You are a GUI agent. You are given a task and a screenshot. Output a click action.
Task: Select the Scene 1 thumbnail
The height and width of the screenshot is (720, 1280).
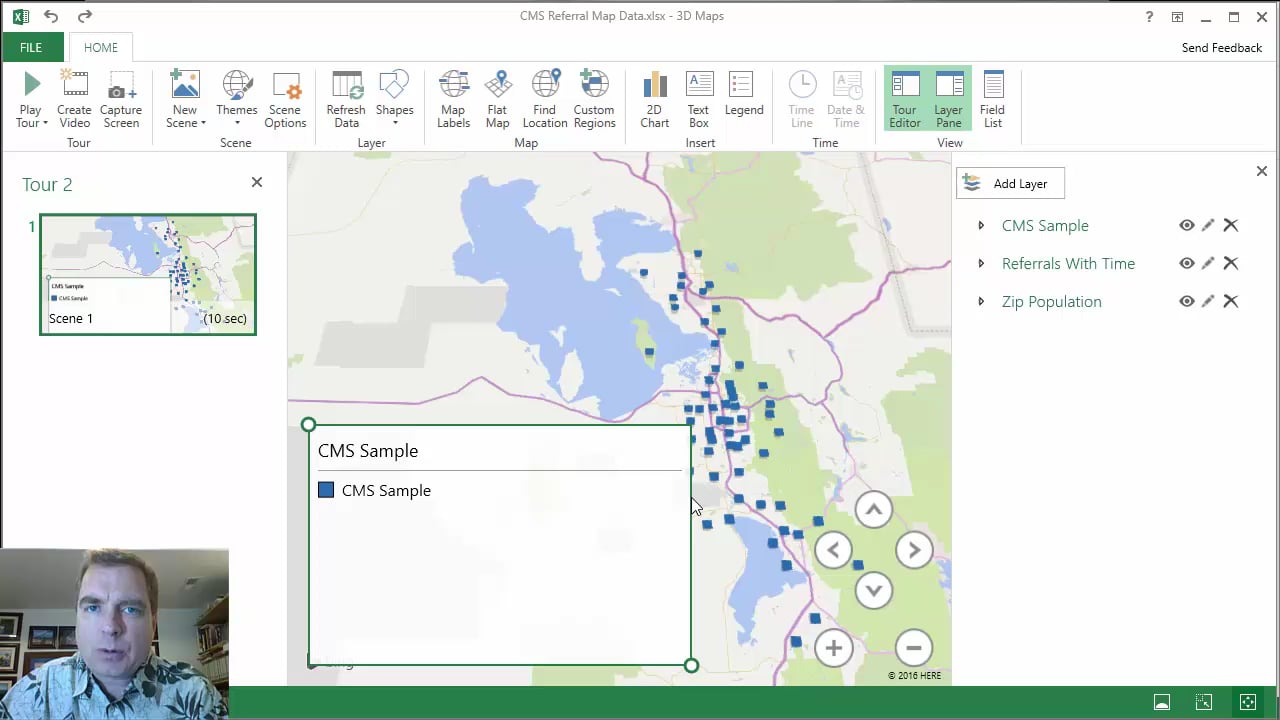pos(148,274)
